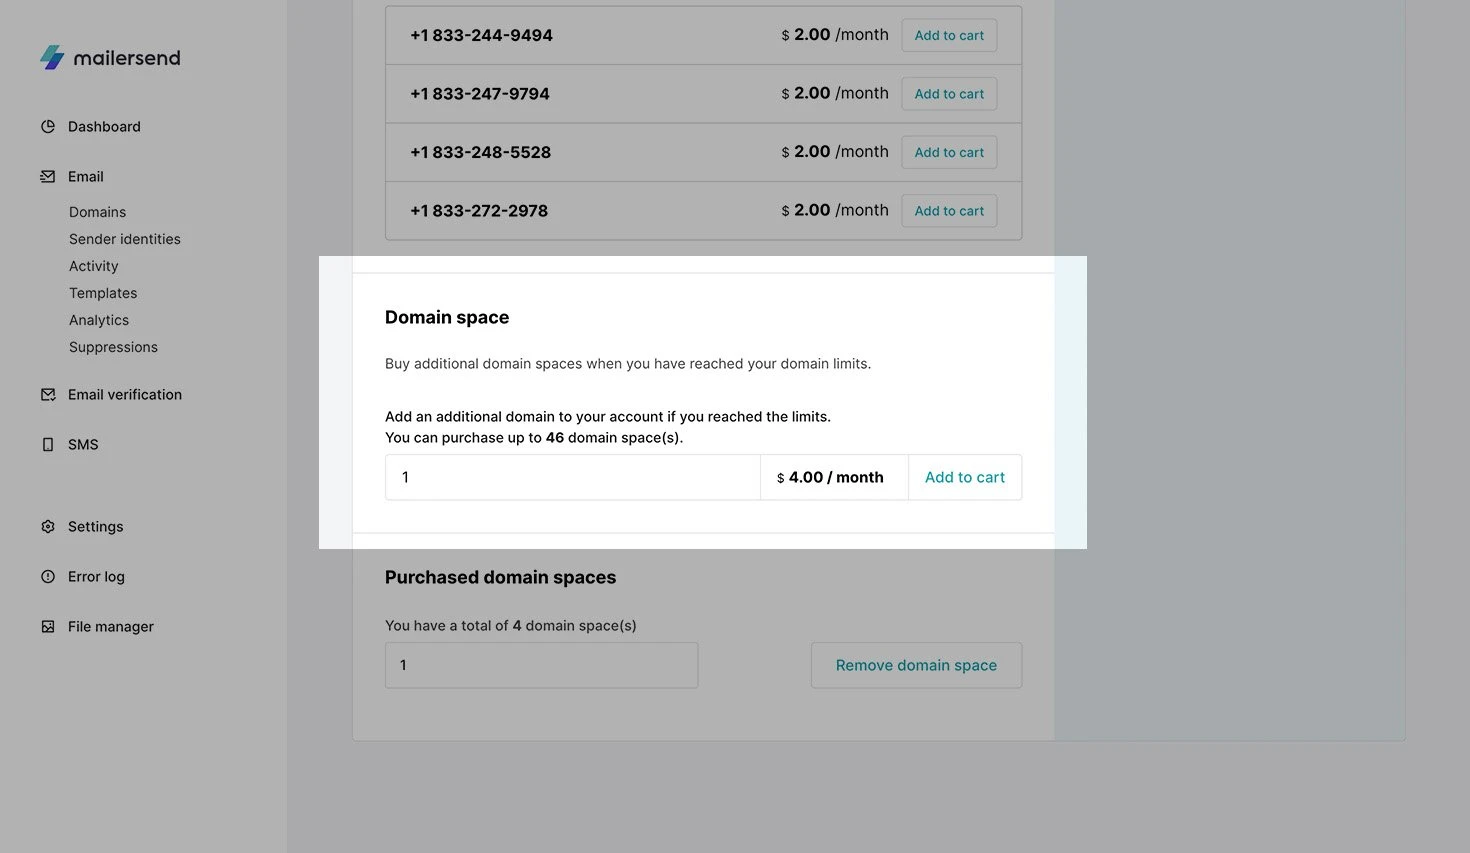Select Suppressions in the sidebar
Screen dimensions: 1470x853
click(x=113, y=347)
